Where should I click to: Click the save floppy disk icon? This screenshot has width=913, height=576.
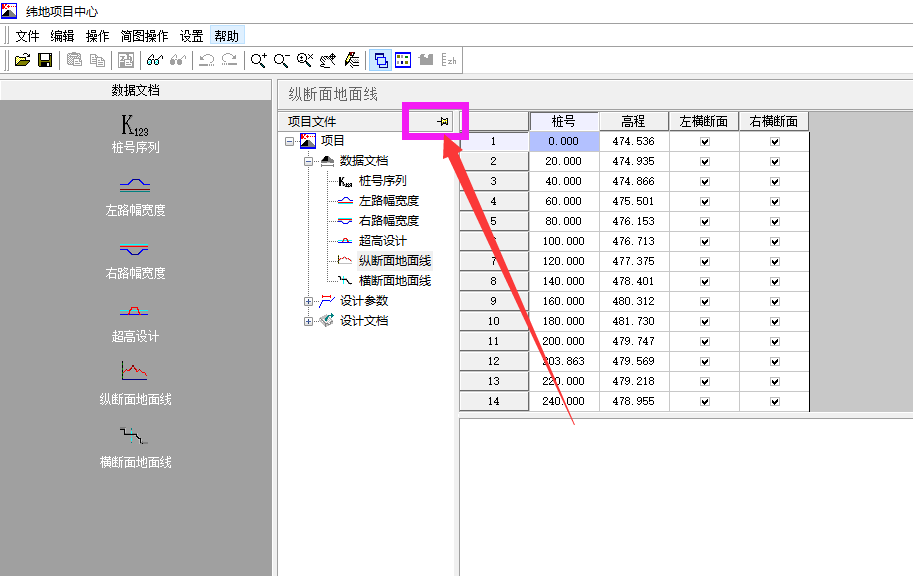click(44, 60)
